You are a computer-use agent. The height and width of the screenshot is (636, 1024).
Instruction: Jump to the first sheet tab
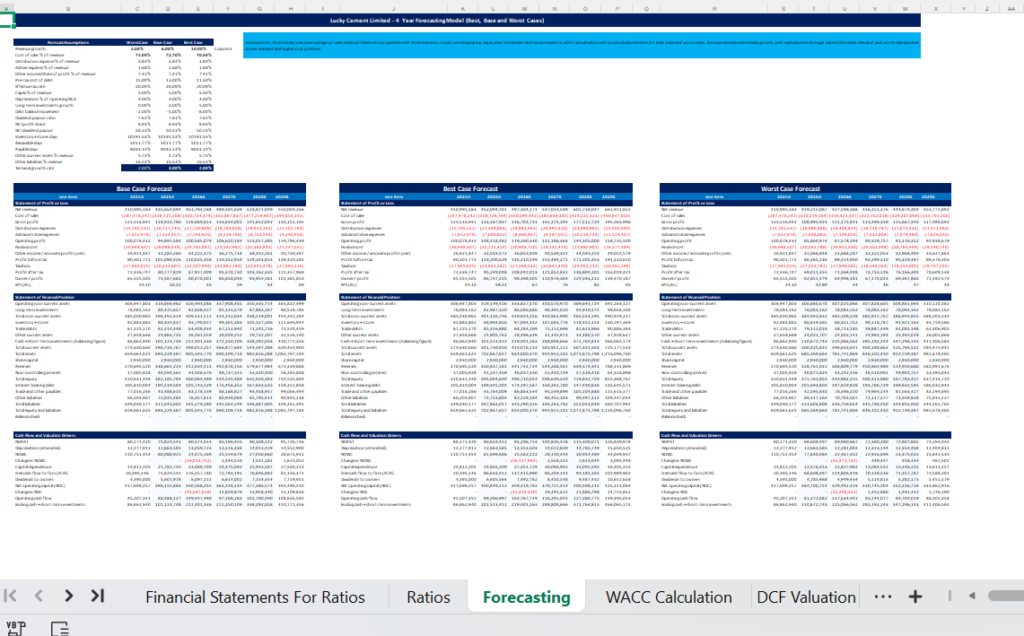pyautogui.click(x=10, y=596)
